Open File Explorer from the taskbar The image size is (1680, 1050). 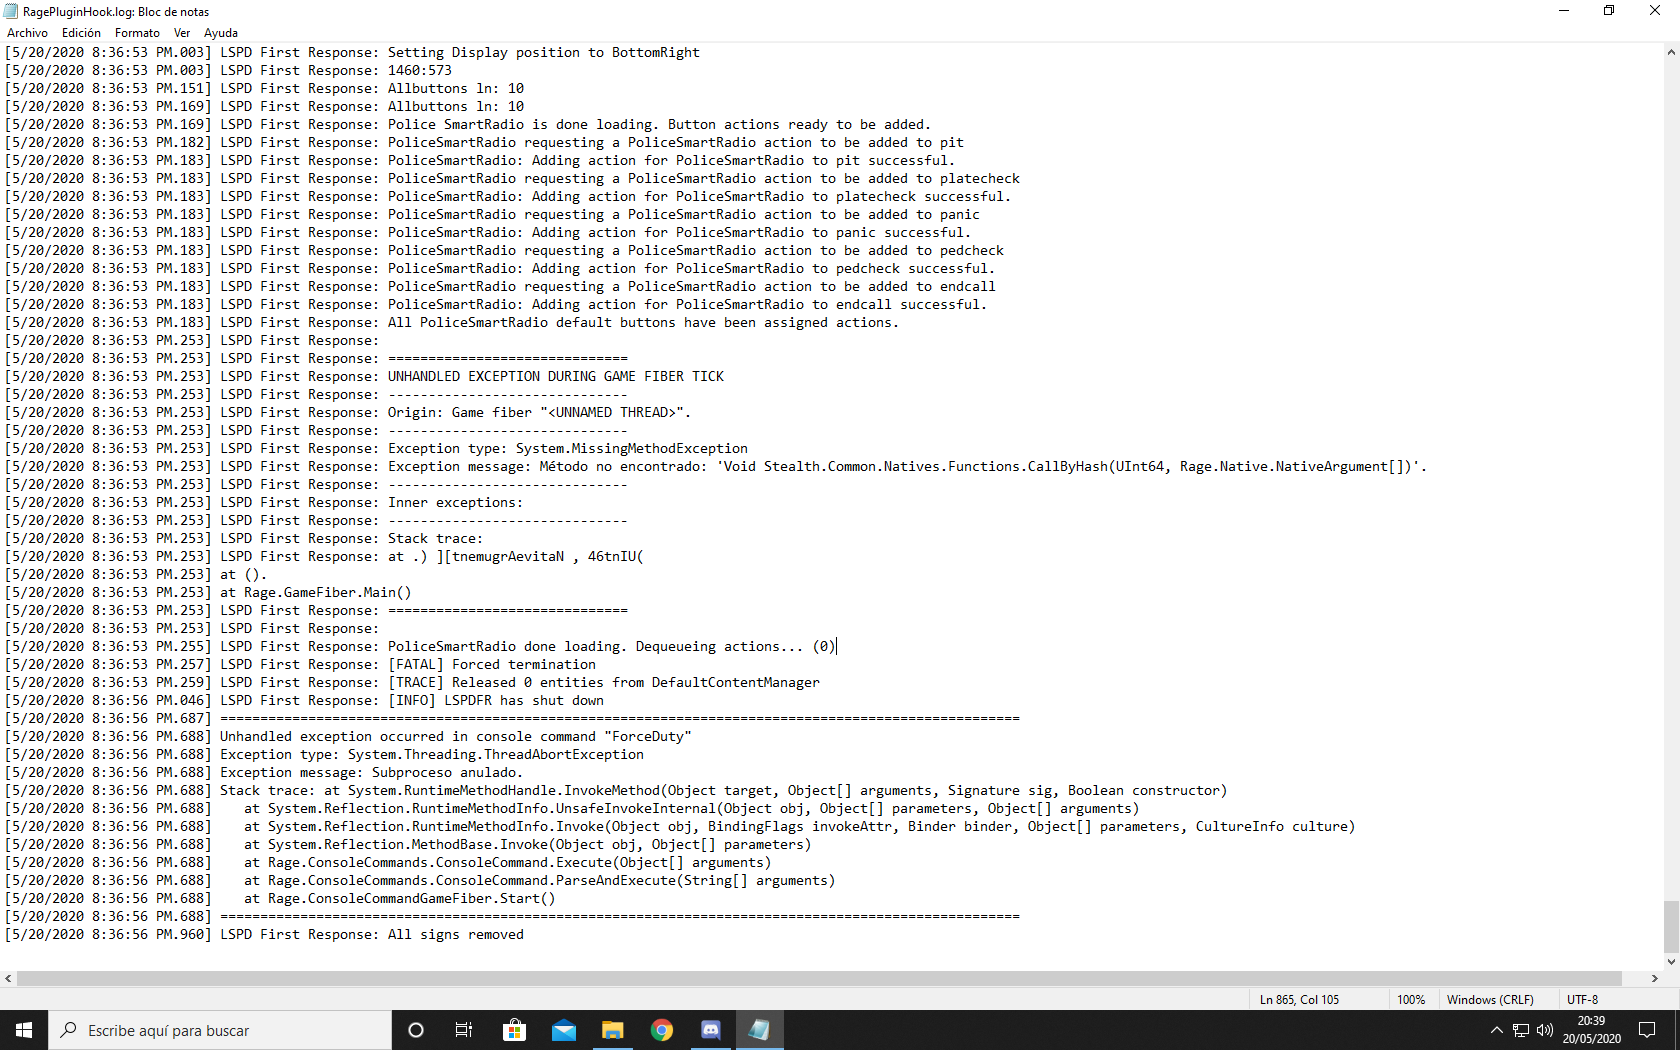click(x=612, y=1030)
